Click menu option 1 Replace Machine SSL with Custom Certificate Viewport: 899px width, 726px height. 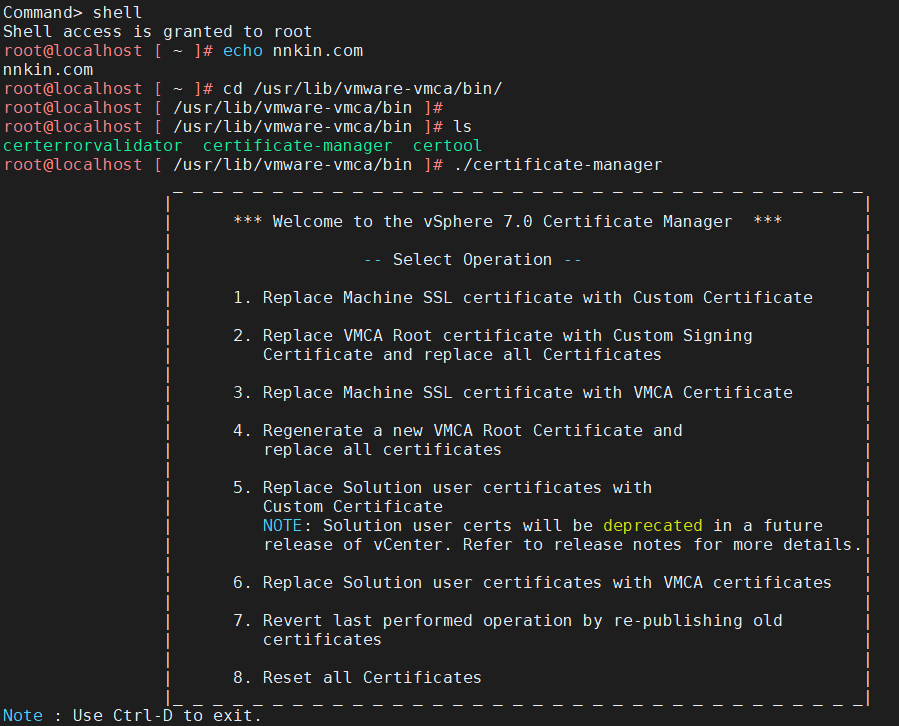tap(522, 297)
